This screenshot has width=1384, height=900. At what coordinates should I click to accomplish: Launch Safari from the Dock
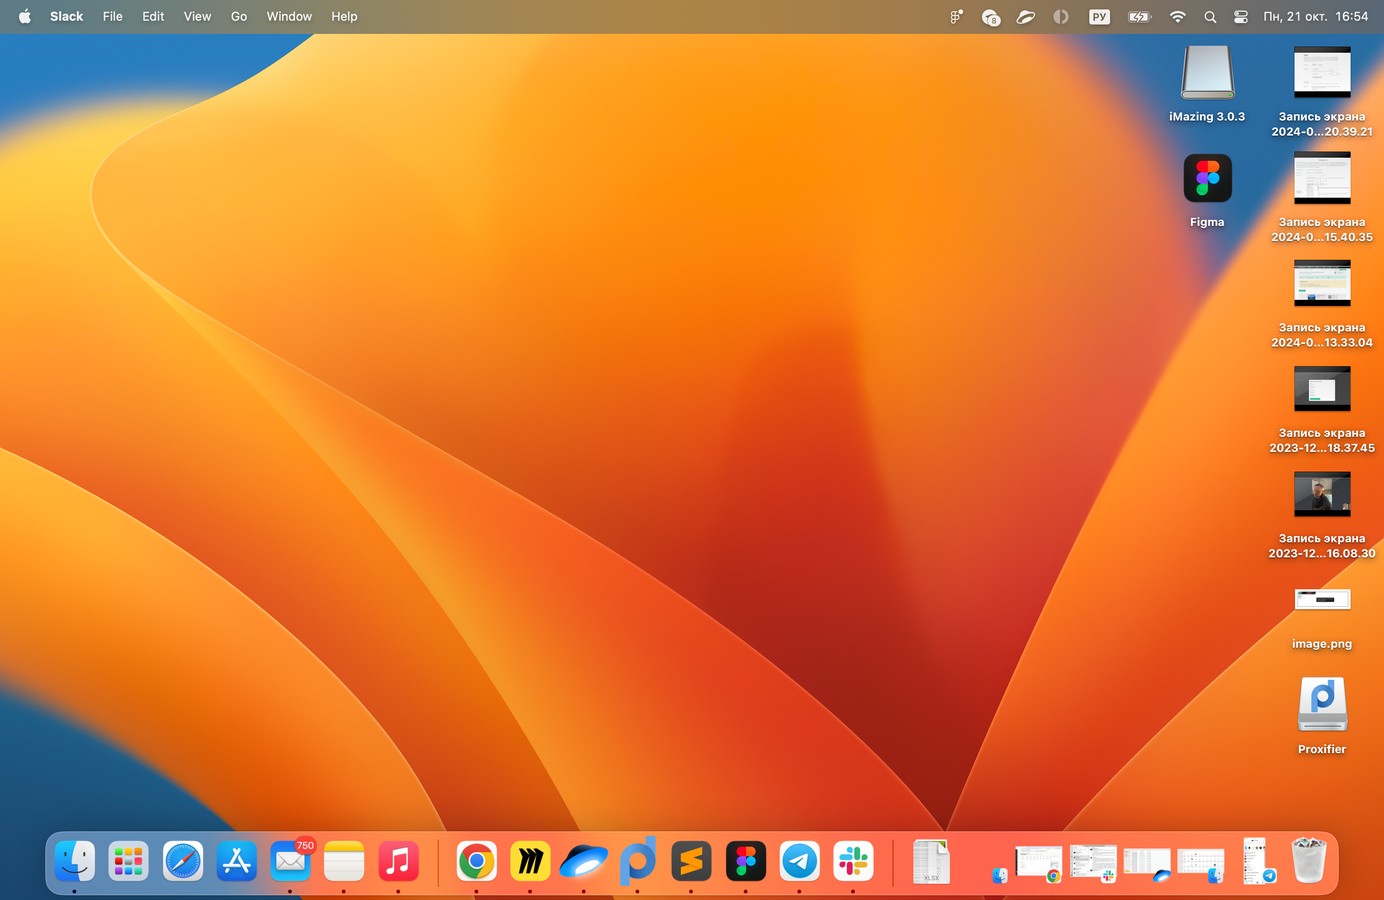point(183,861)
